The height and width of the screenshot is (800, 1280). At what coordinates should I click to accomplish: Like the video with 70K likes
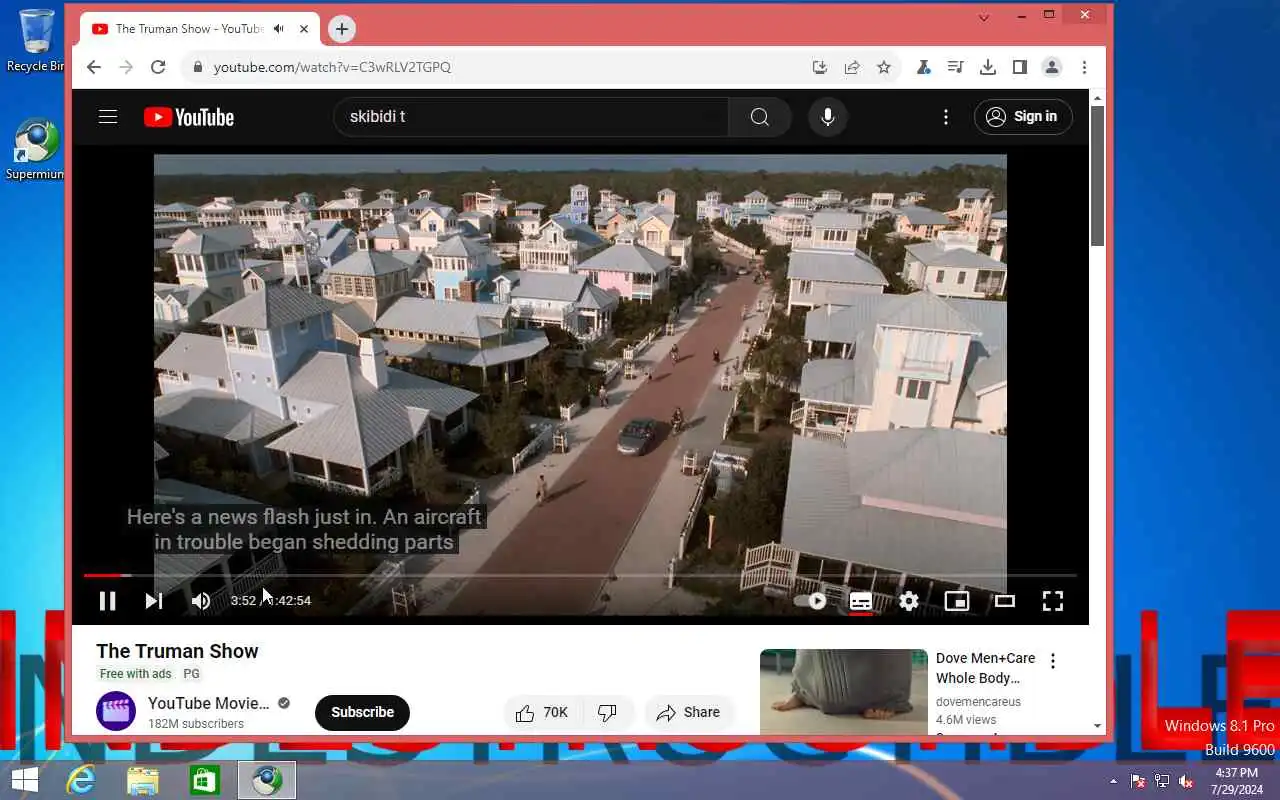tap(541, 713)
